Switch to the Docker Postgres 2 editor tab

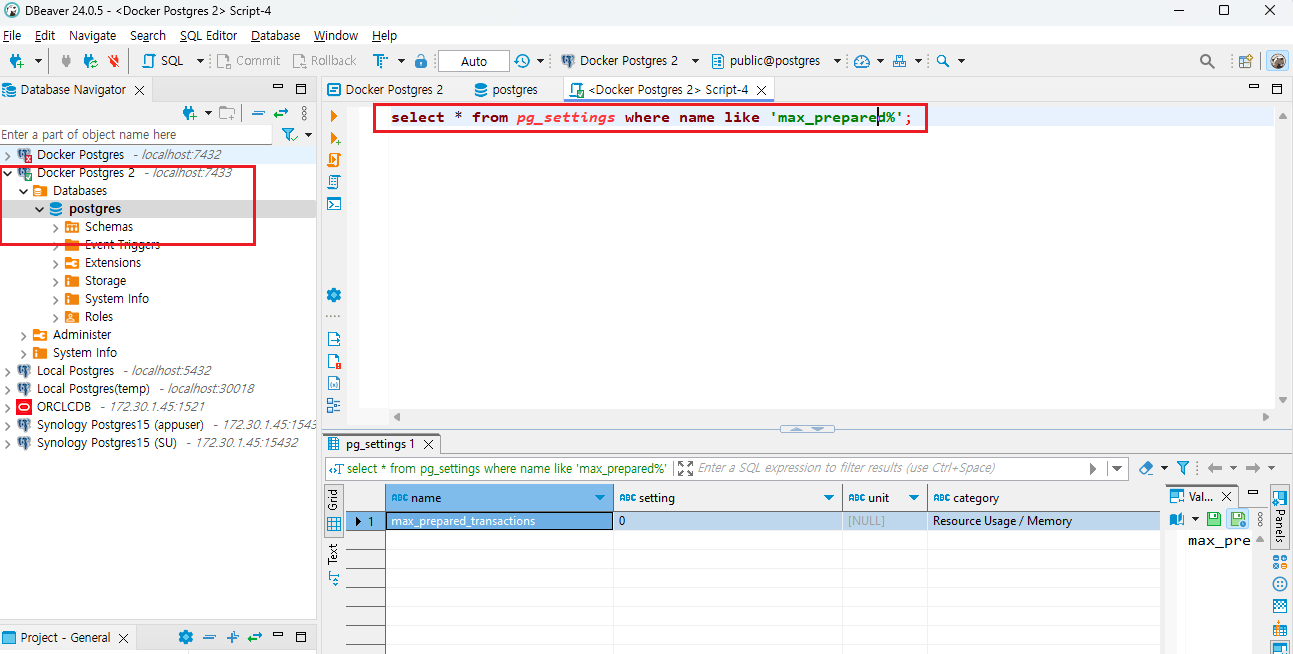[385, 89]
